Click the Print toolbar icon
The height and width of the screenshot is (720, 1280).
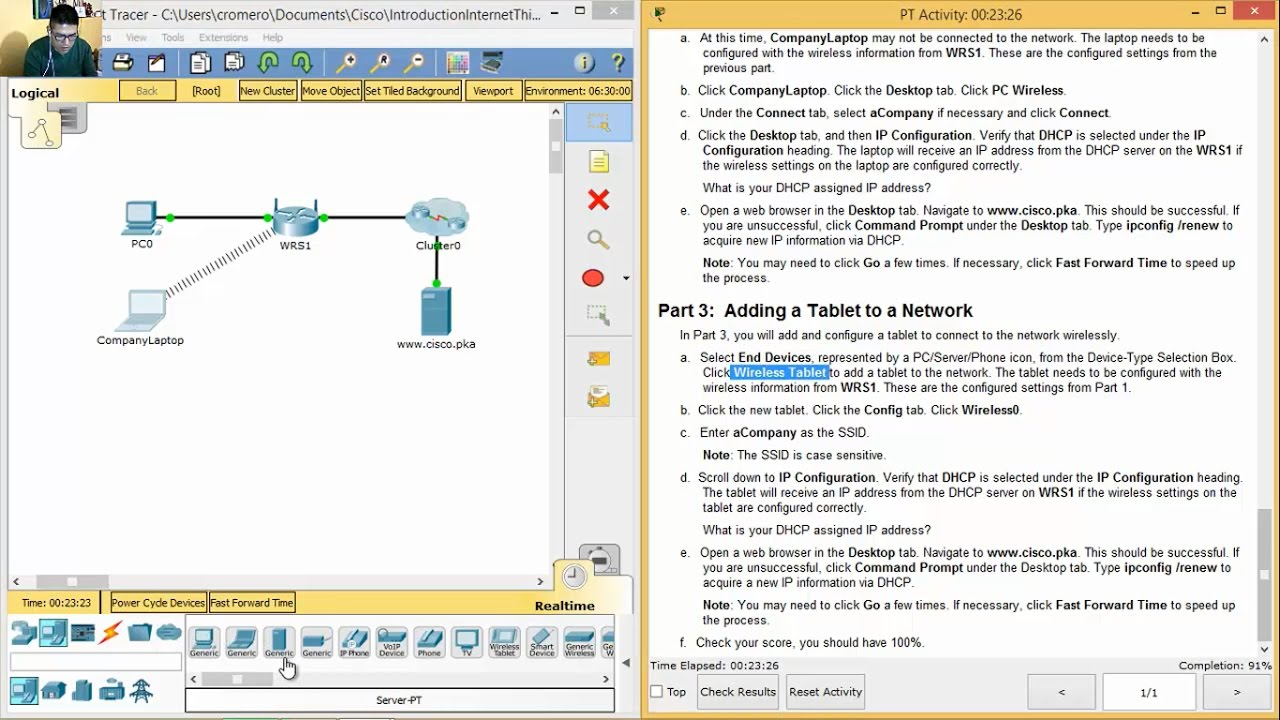point(123,63)
